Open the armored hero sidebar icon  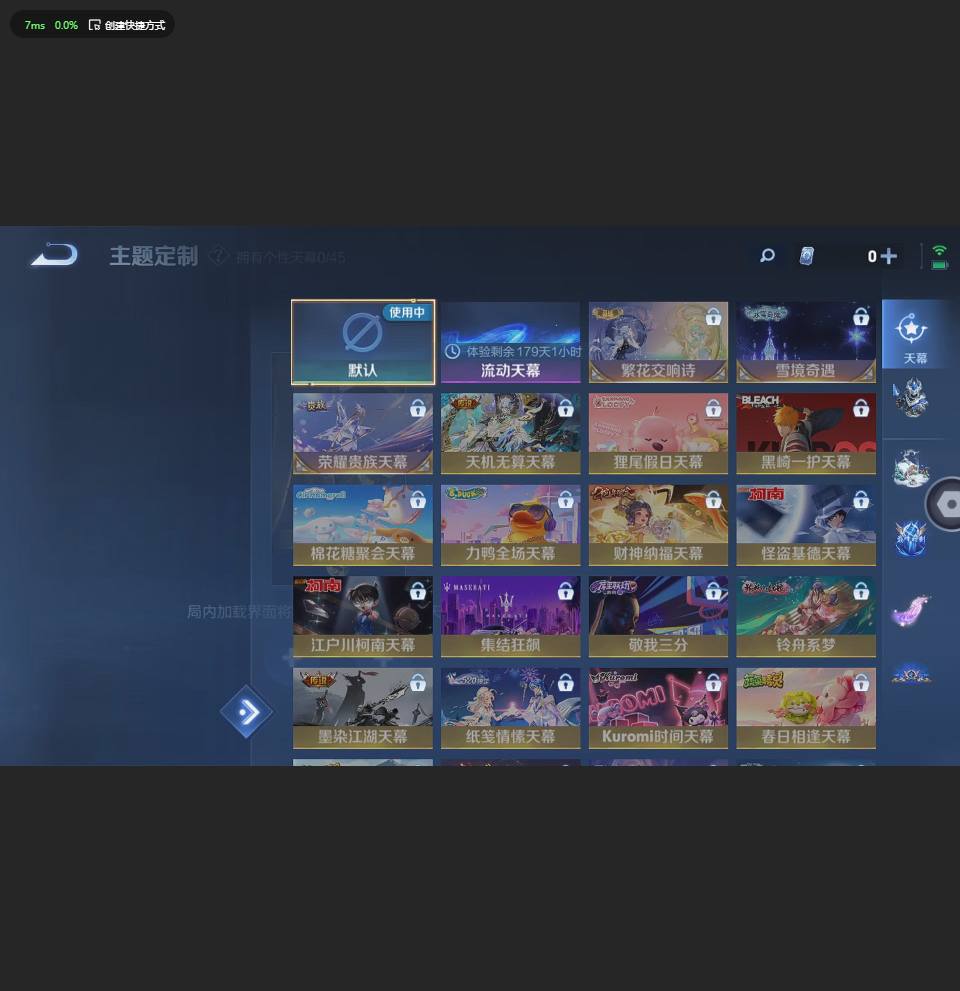click(911, 398)
